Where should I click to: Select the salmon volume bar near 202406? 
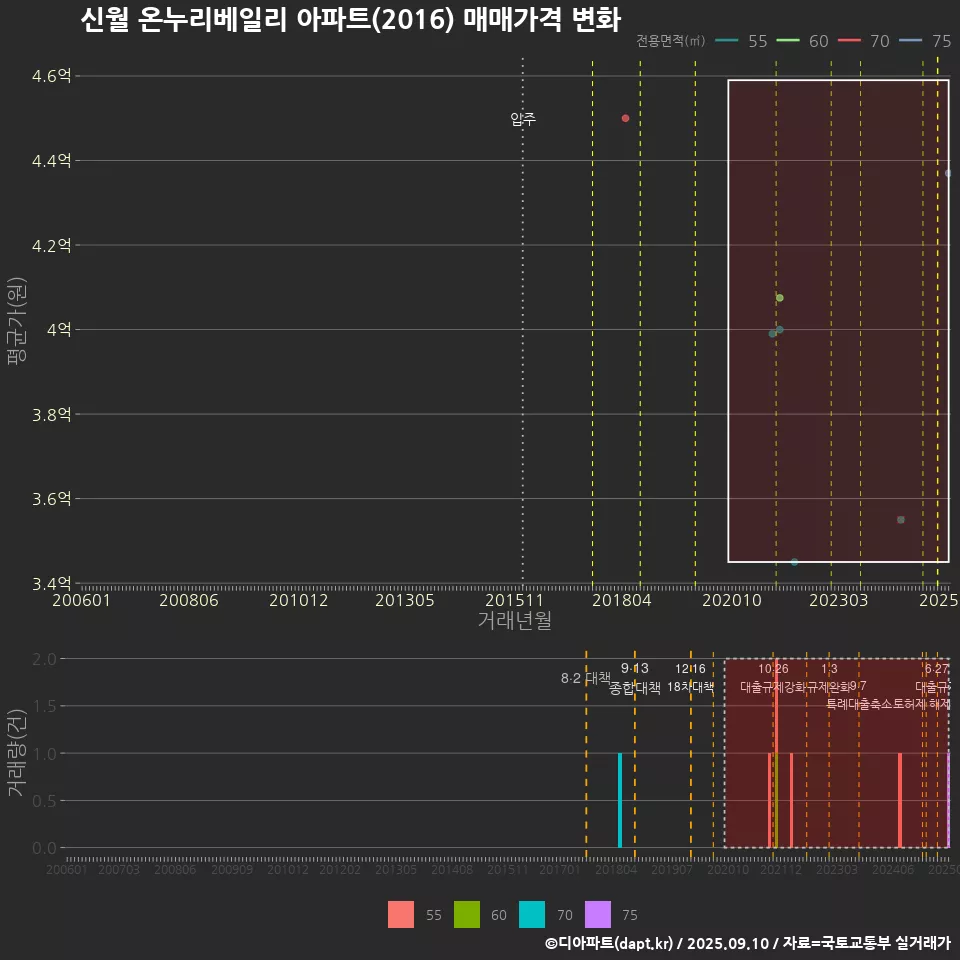click(x=900, y=800)
